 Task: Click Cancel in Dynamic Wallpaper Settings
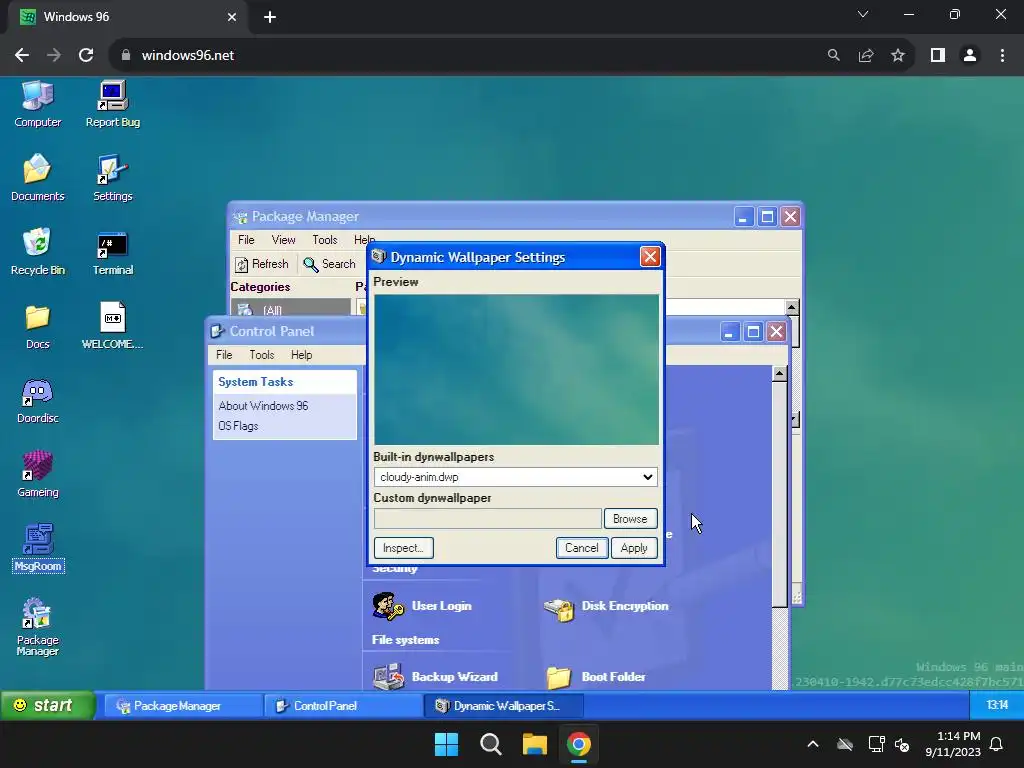[x=582, y=548]
